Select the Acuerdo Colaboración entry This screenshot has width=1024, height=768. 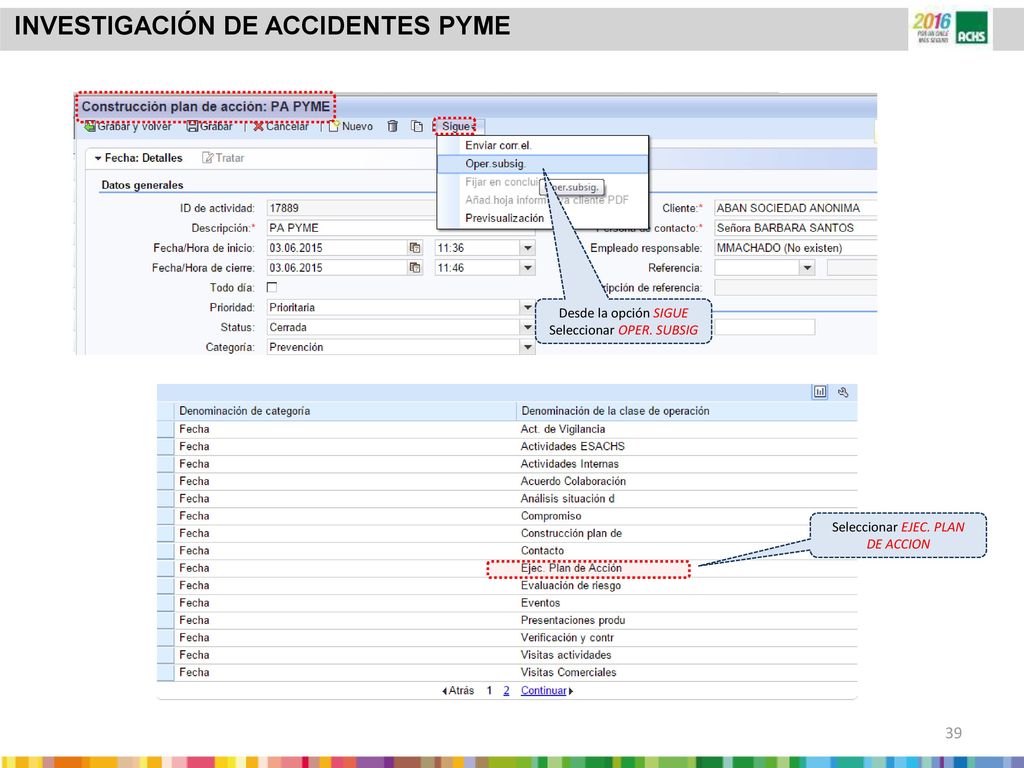tap(573, 481)
